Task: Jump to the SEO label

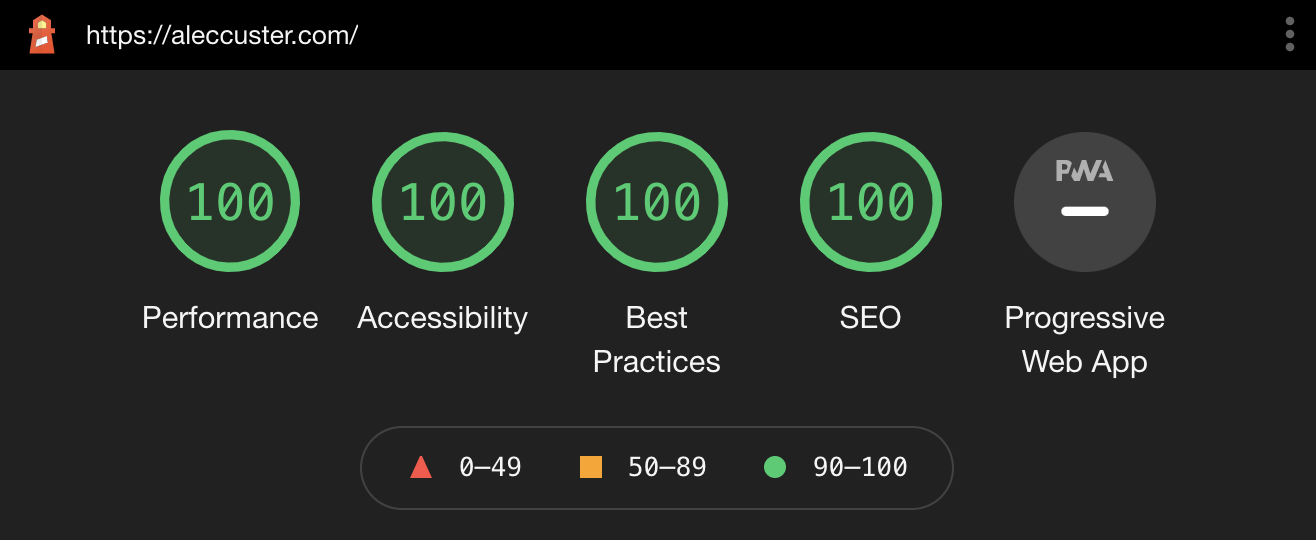Action: pos(871,318)
